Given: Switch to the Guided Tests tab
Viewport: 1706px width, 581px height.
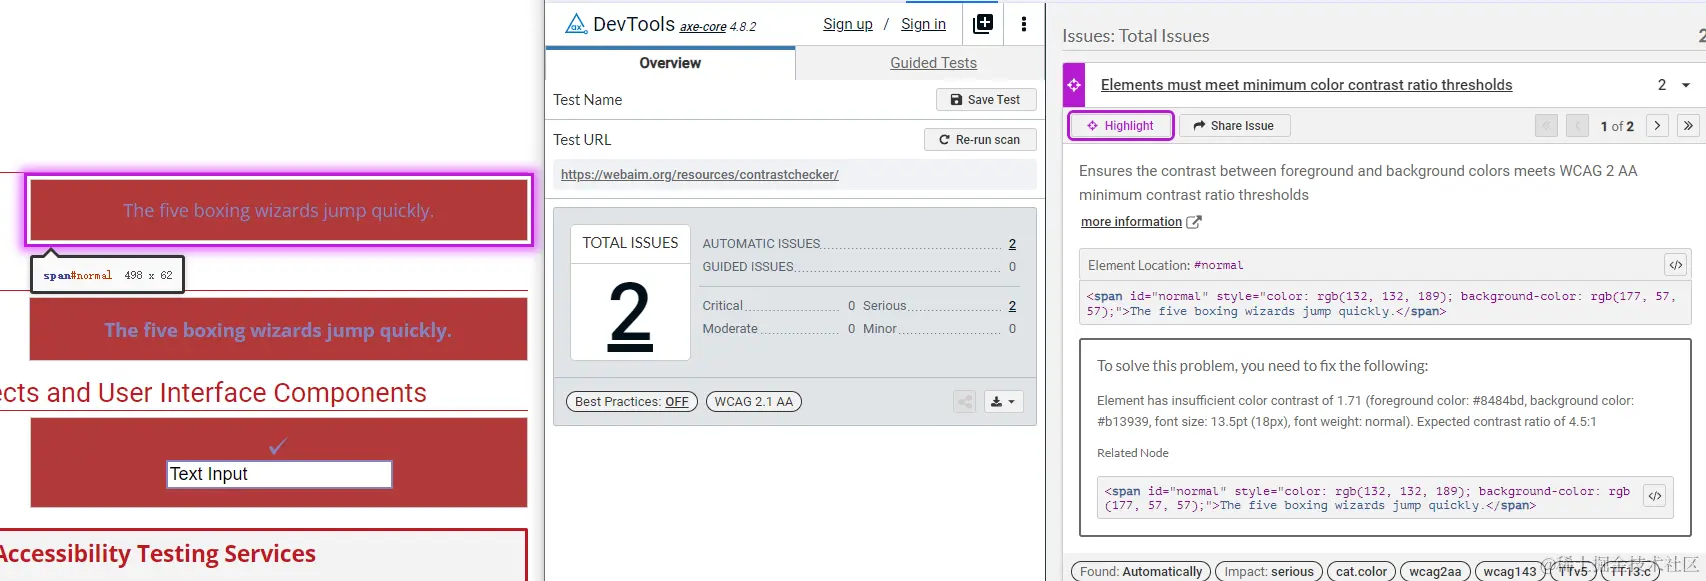Looking at the screenshot, I should pyautogui.click(x=933, y=63).
